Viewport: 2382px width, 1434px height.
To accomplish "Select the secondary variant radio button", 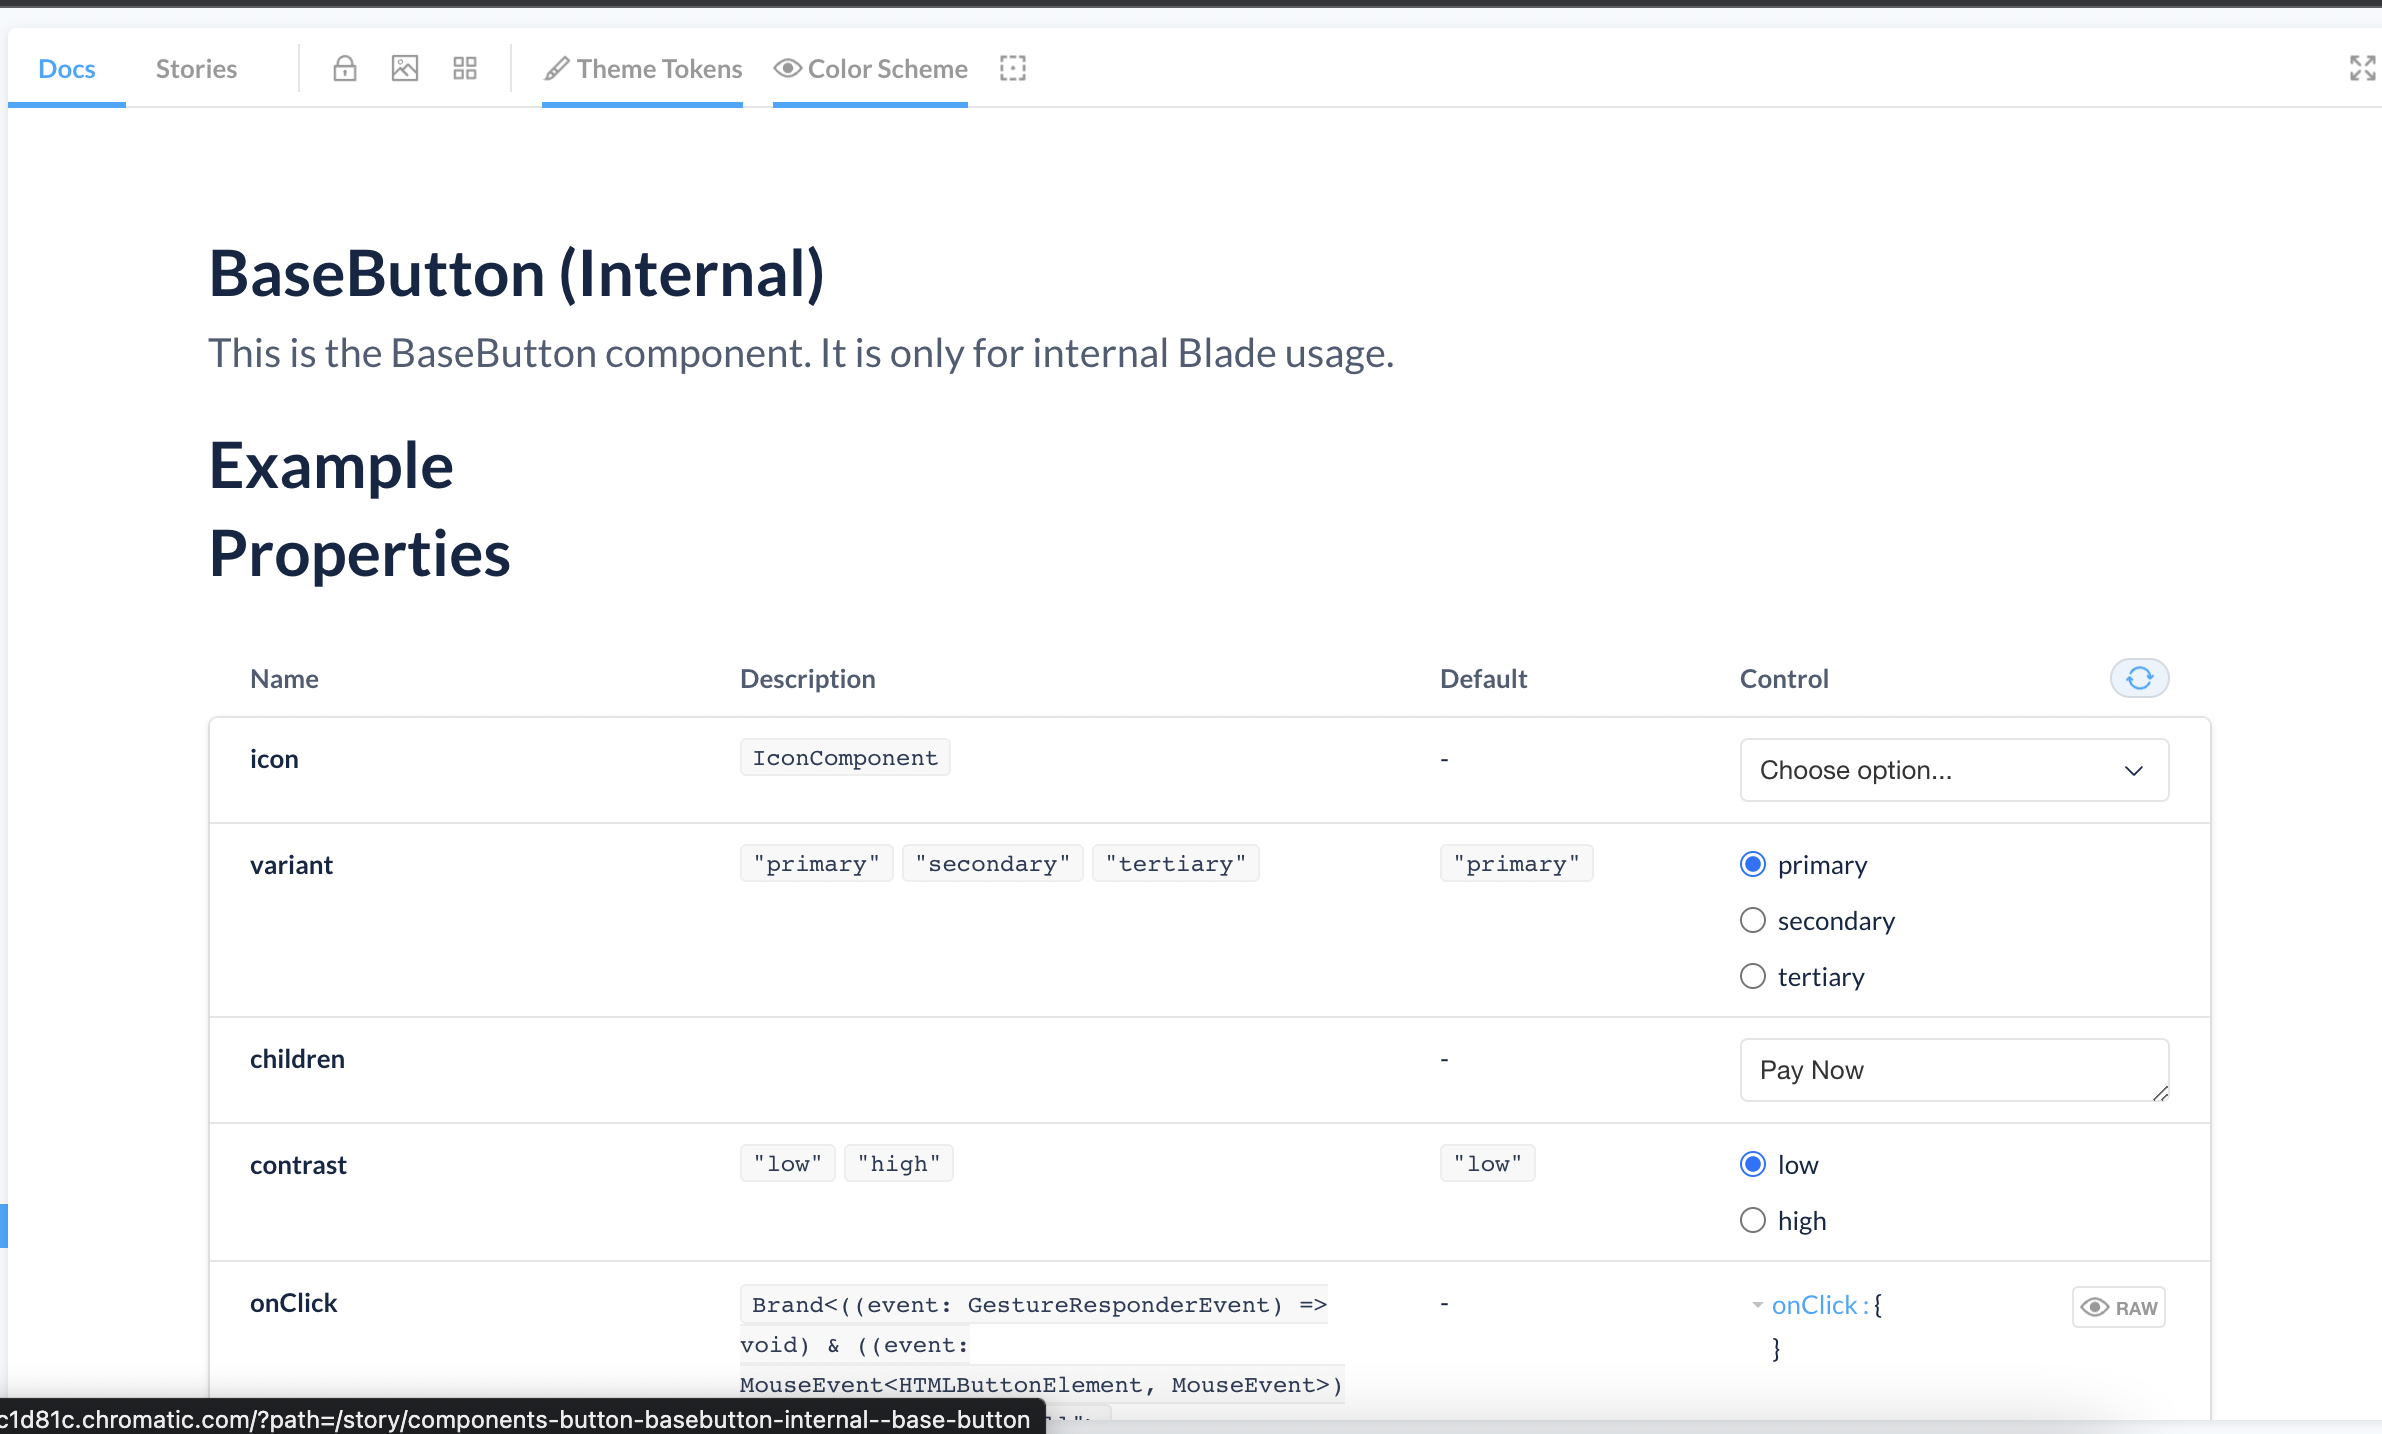I will (1753, 920).
